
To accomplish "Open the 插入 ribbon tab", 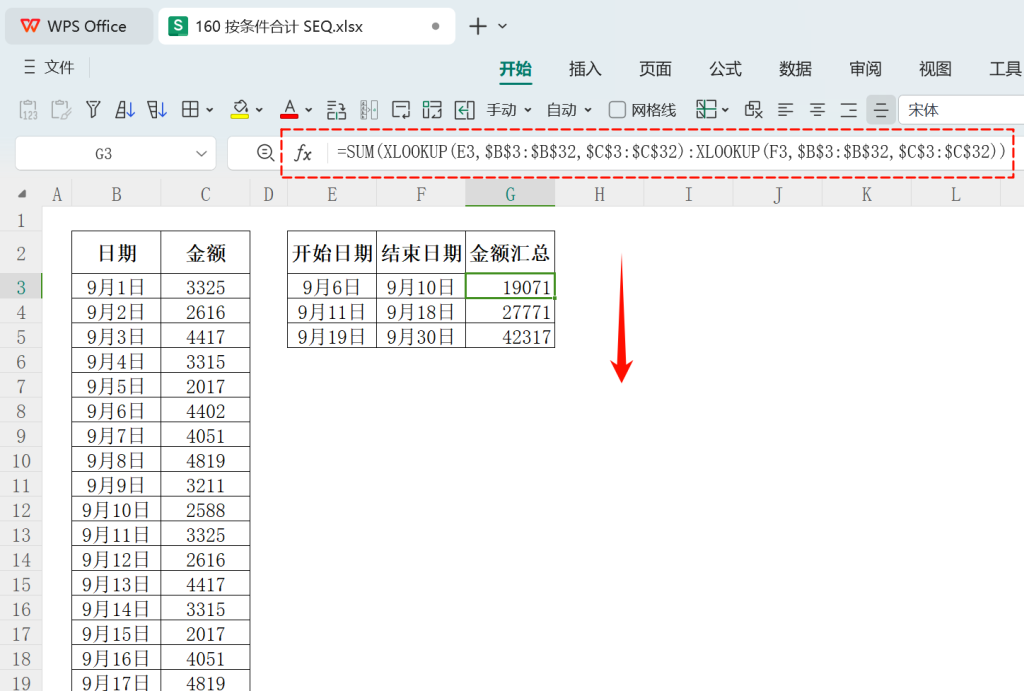I will (584, 69).
